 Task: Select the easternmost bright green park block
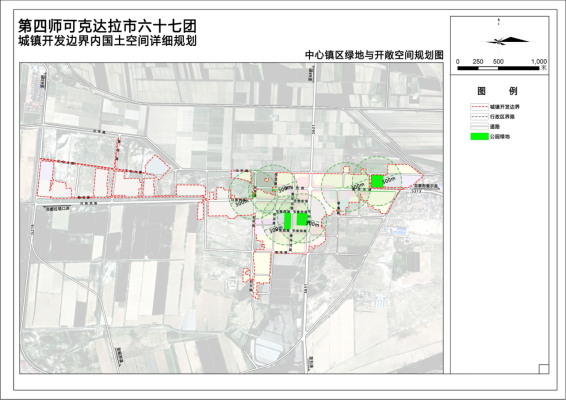(377, 181)
